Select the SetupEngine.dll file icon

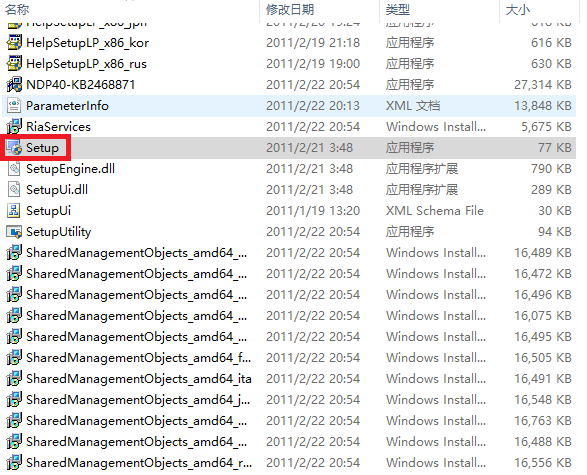click(x=14, y=169)
